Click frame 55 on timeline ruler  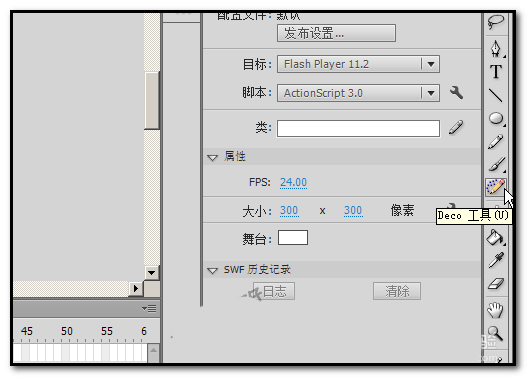coord(107,331)
